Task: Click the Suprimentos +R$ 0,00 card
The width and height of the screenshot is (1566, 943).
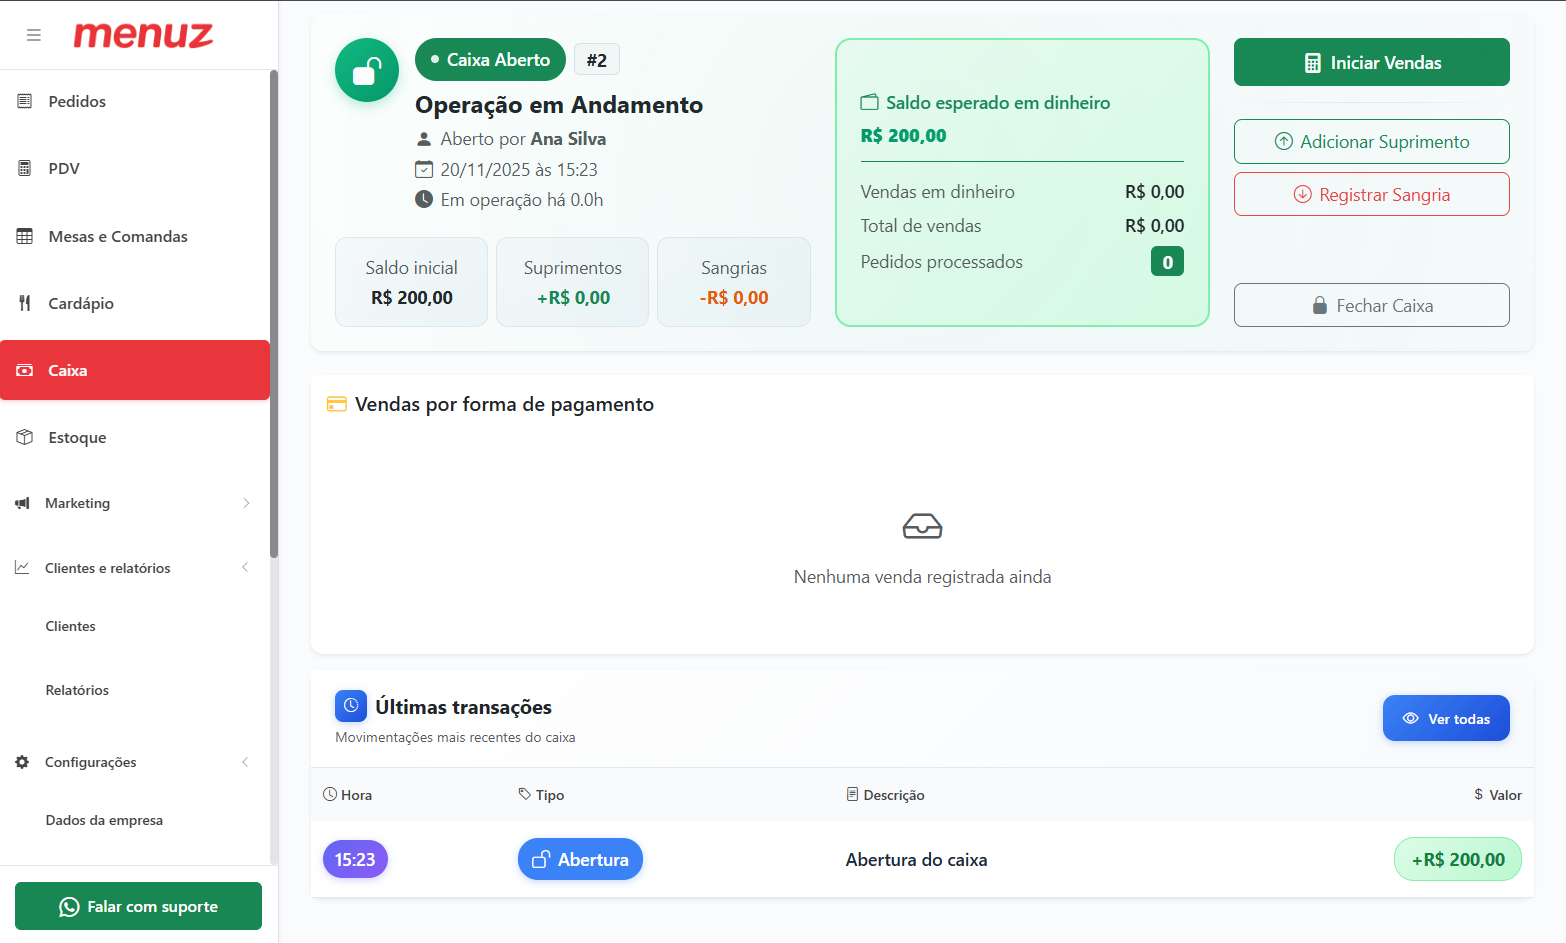Action: tap(573, 282)
